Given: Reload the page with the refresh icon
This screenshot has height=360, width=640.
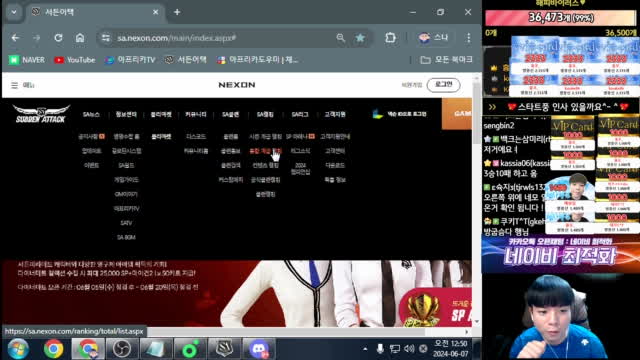Looking at the screenshot, I should (58, 38).
